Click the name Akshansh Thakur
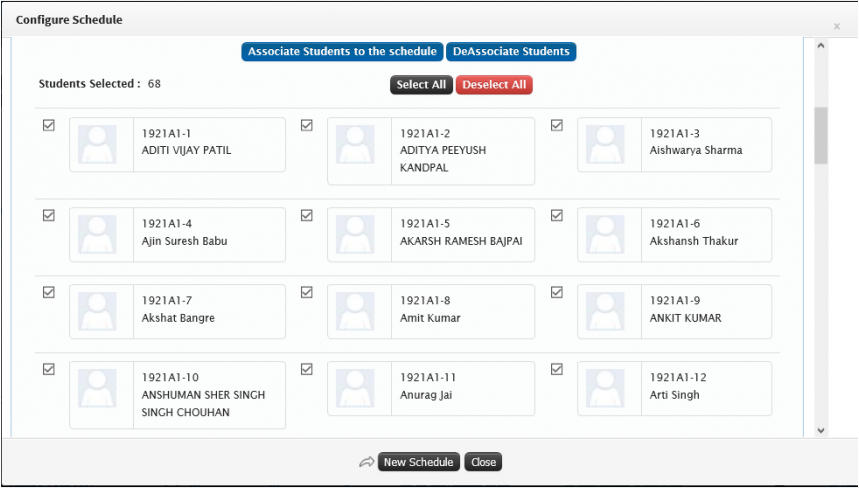Viewport: 859px width, 488px height. pyautogui.click(x=694, y=241)
